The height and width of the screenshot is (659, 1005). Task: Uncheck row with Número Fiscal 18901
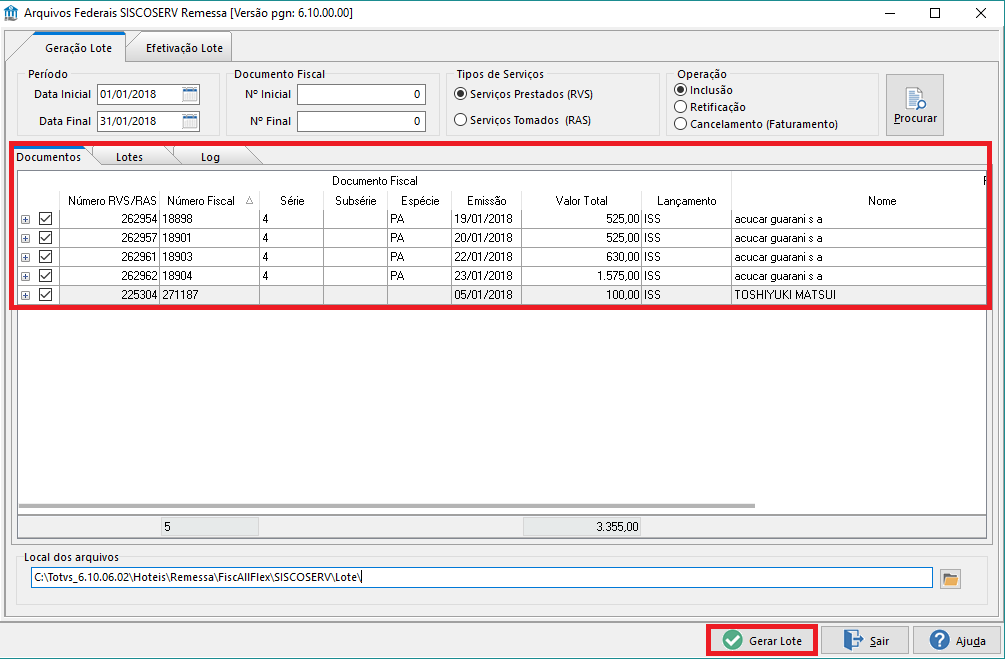46,238
